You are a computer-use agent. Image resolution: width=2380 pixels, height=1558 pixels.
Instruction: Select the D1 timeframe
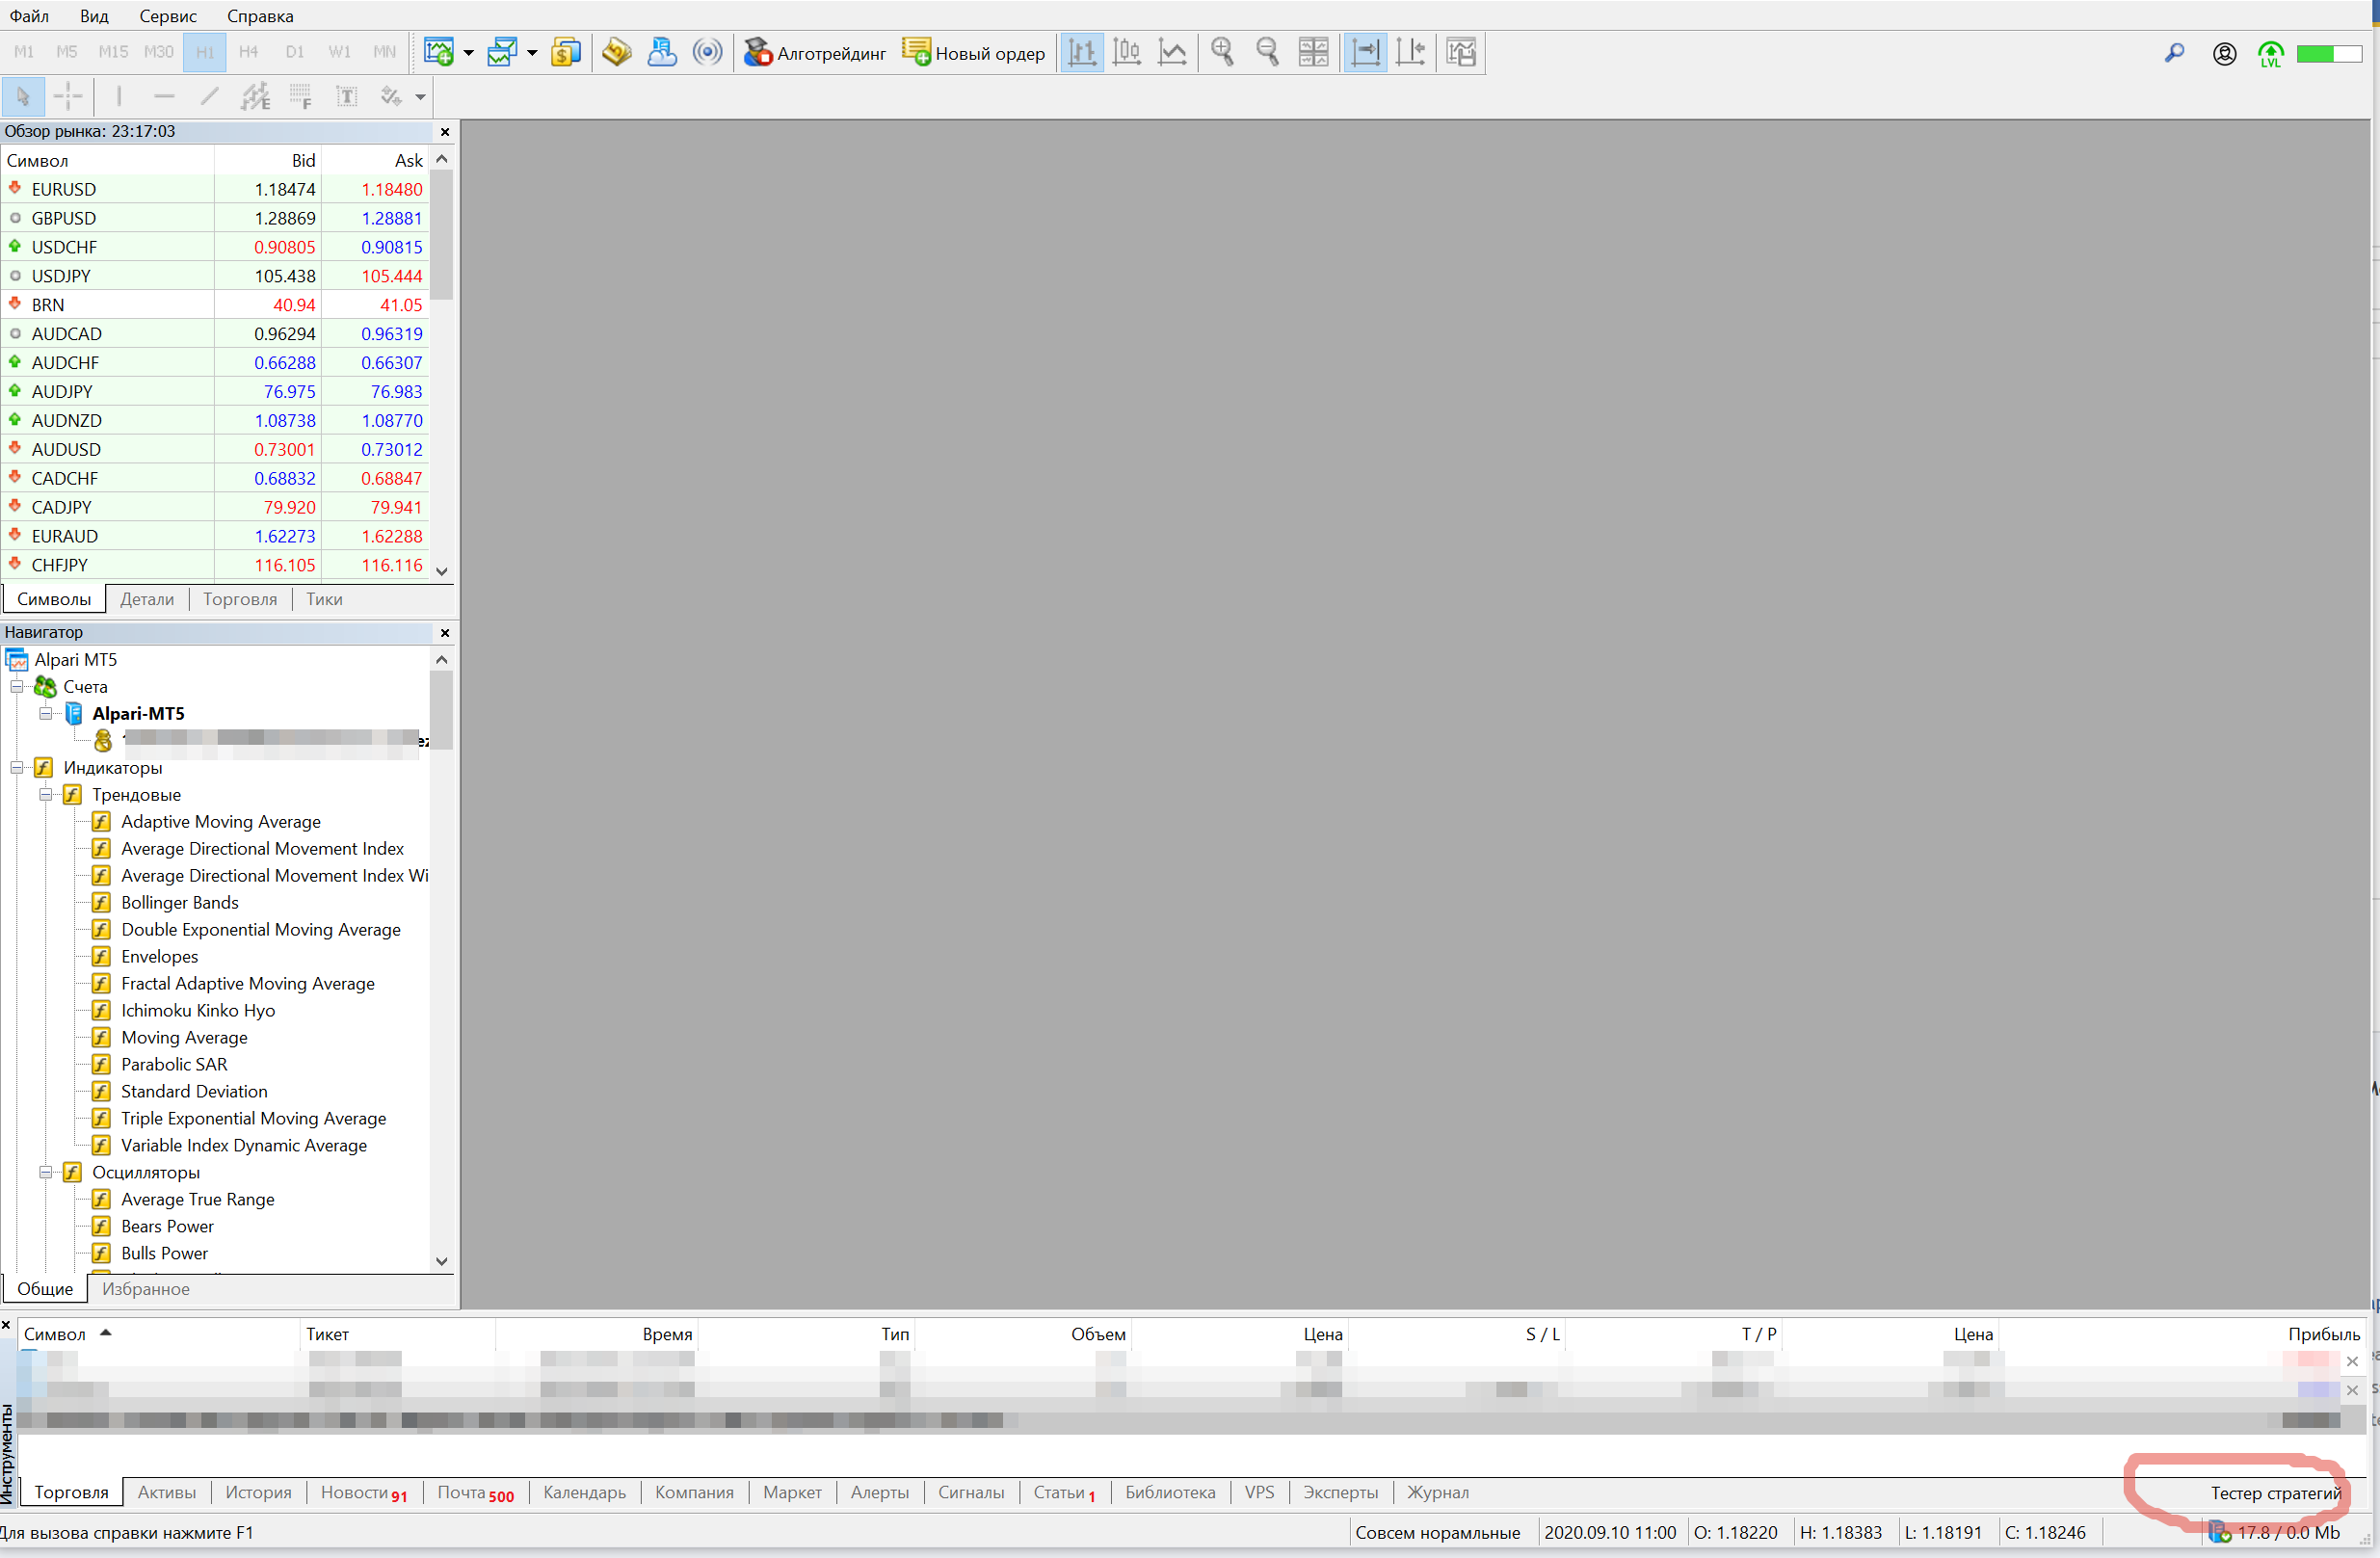click(x=294, y=52)
